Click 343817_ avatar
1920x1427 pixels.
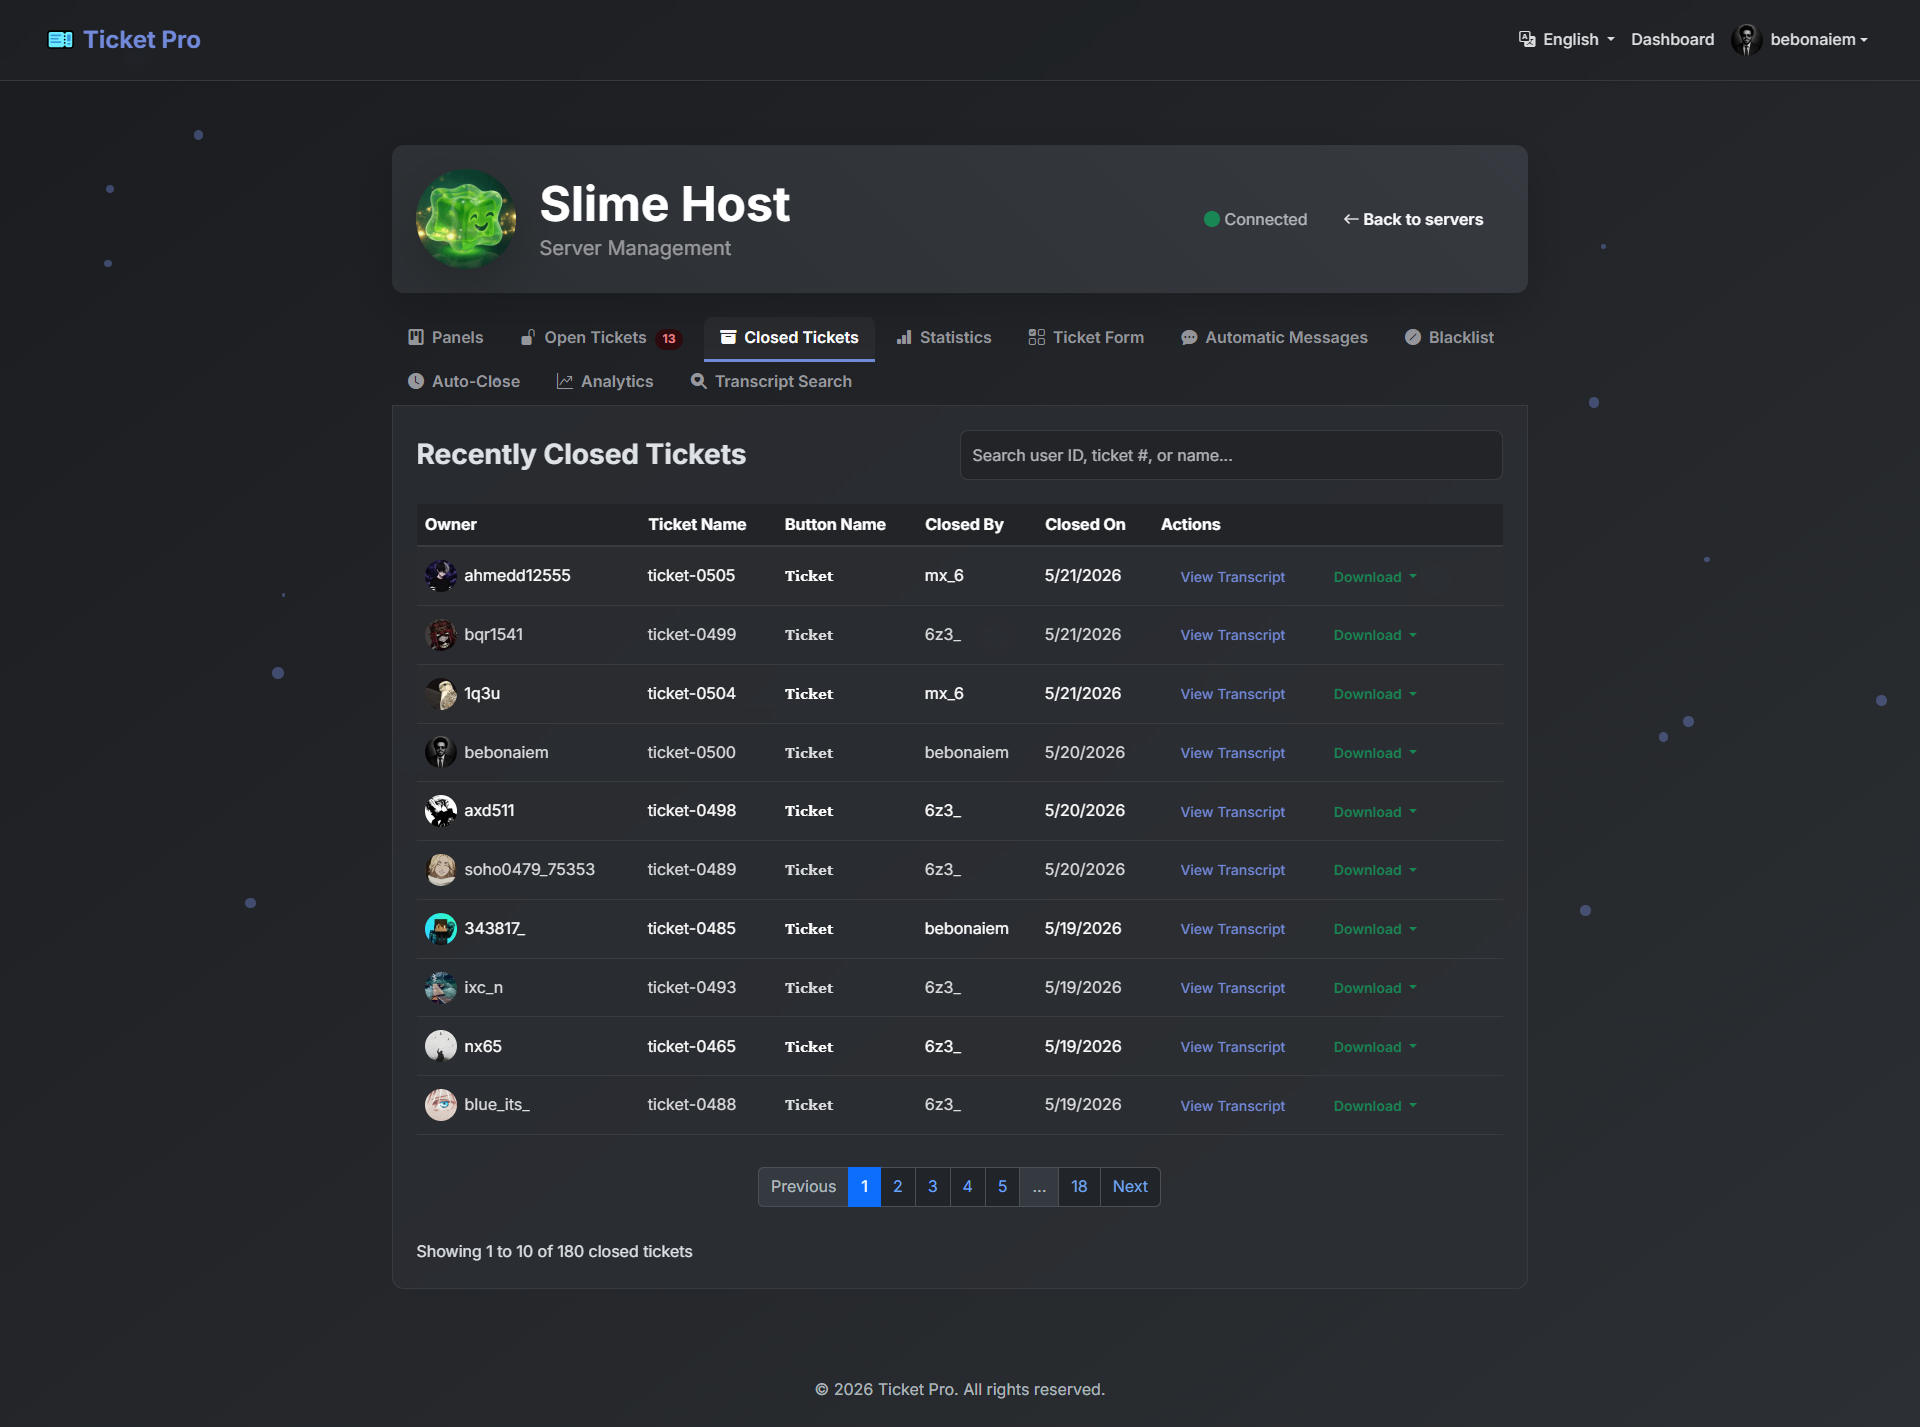click(441, 929)
